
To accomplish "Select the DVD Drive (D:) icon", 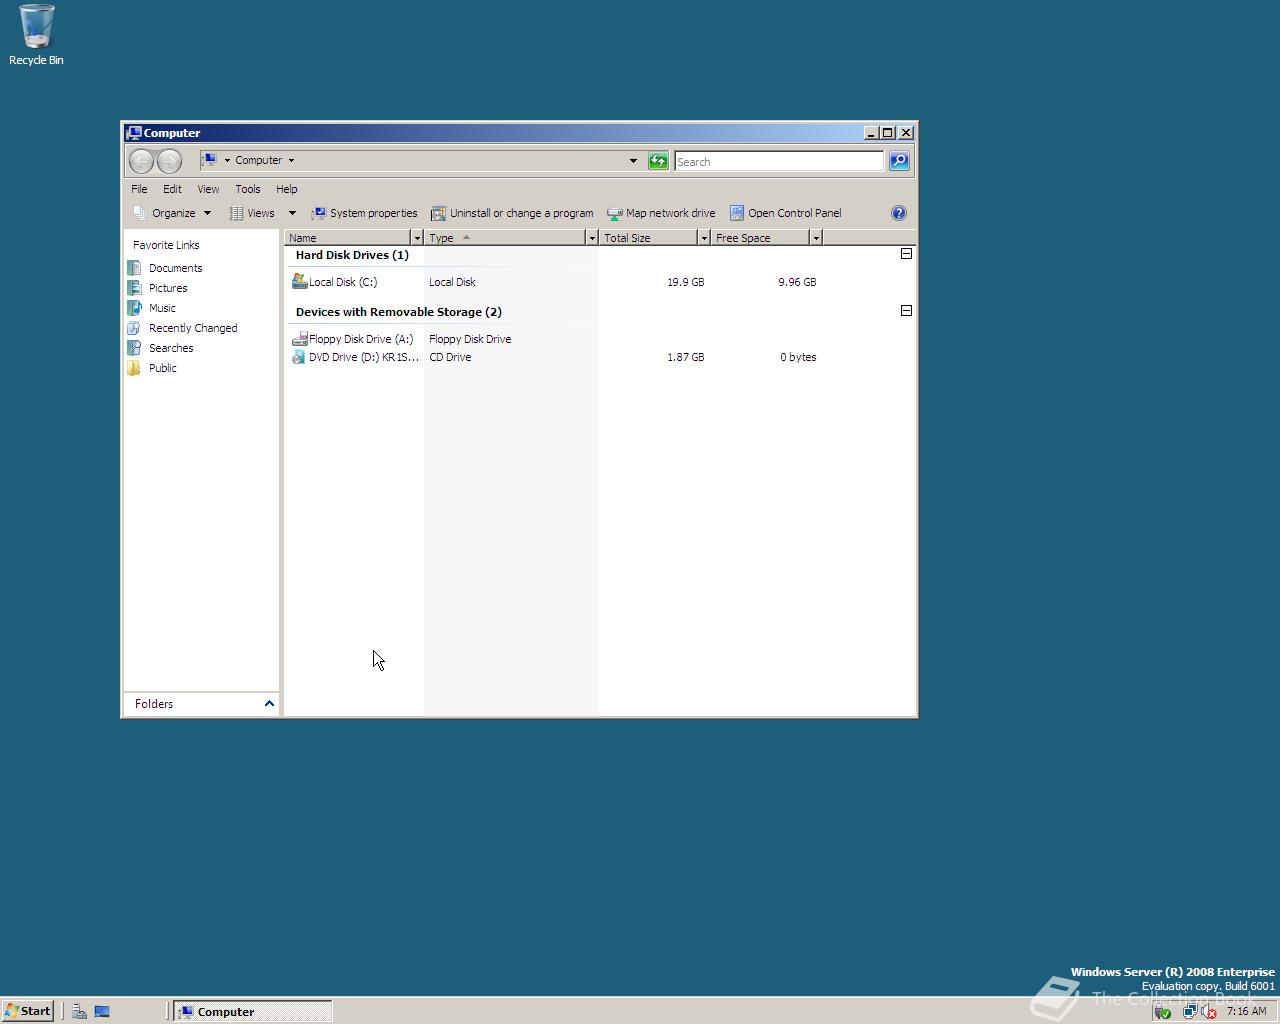I will pos(299,357).
